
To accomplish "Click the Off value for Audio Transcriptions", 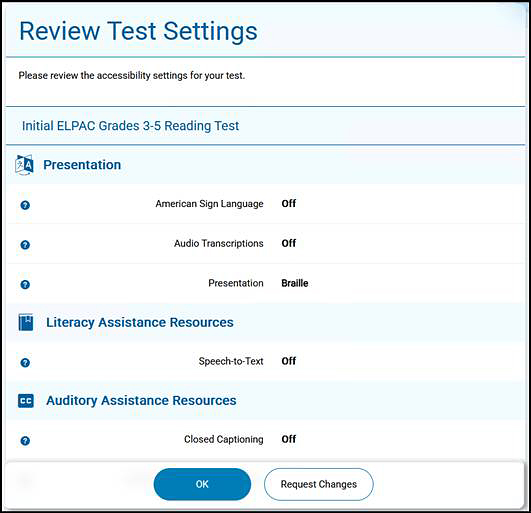I will [x=289, y=243].
